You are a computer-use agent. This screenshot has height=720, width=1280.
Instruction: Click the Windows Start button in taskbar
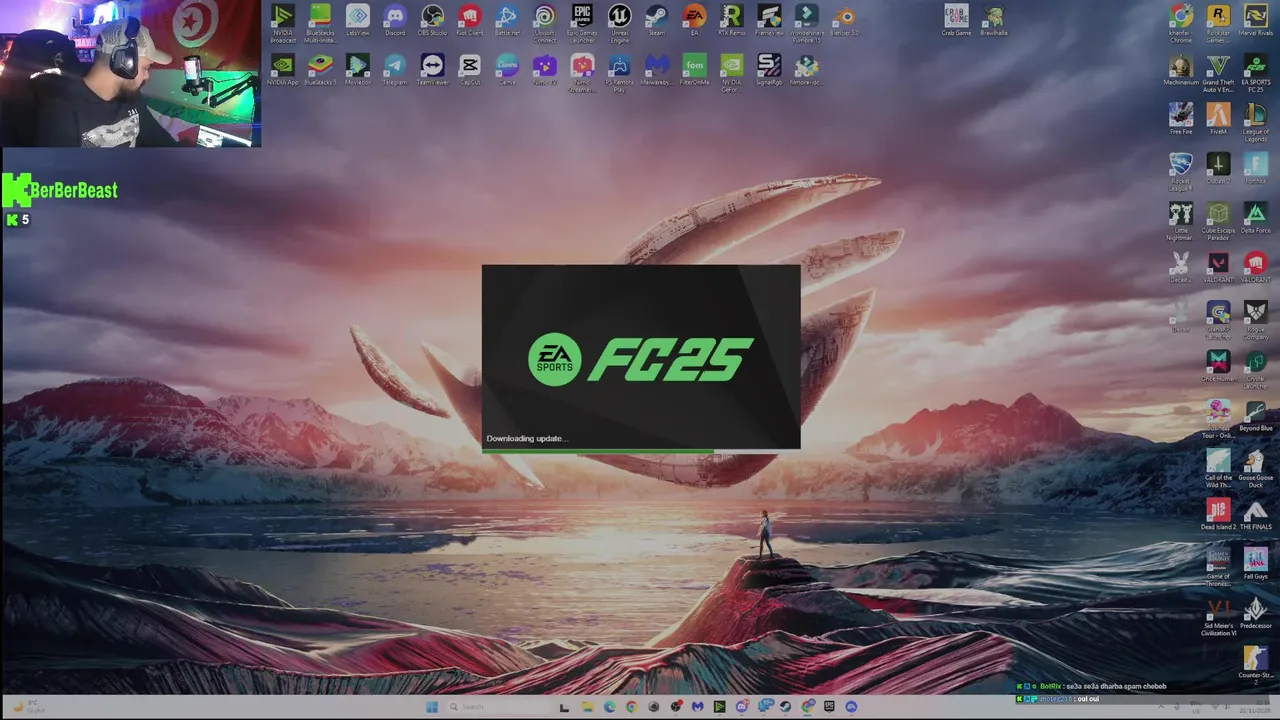click(x=431, y=706)
